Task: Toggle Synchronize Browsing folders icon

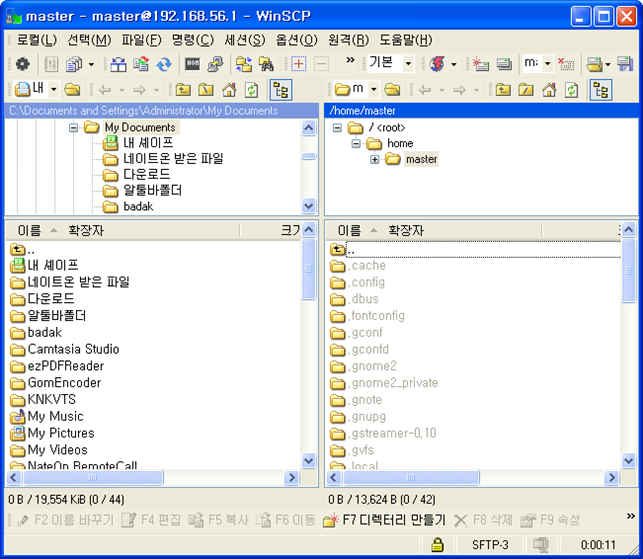Action: 244,64
